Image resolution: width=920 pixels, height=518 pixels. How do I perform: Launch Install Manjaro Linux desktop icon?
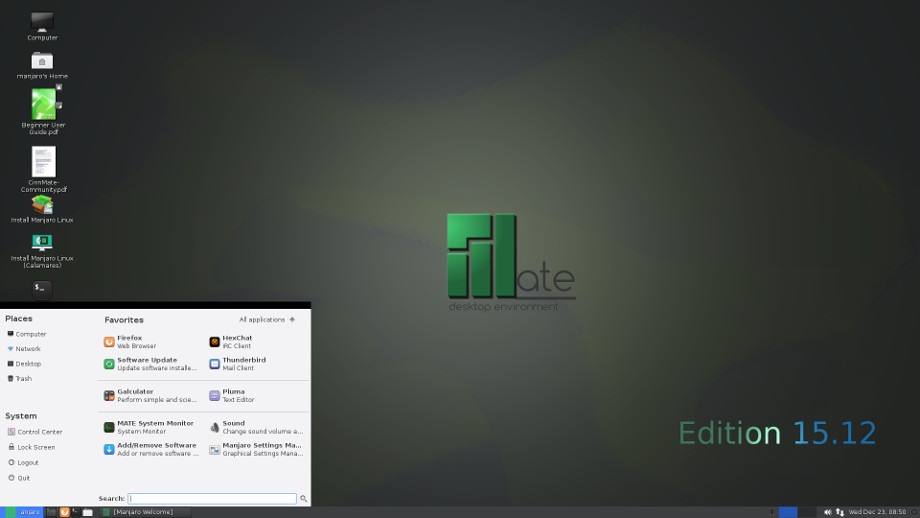(42, 209)
